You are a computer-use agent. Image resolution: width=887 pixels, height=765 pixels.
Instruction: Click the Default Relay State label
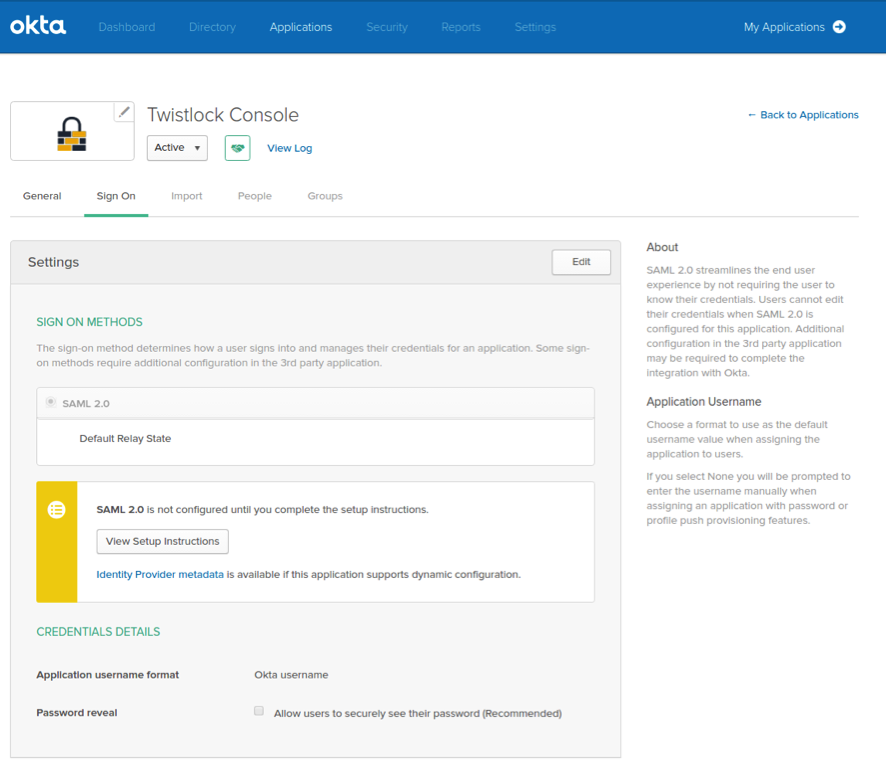[125, 439]
